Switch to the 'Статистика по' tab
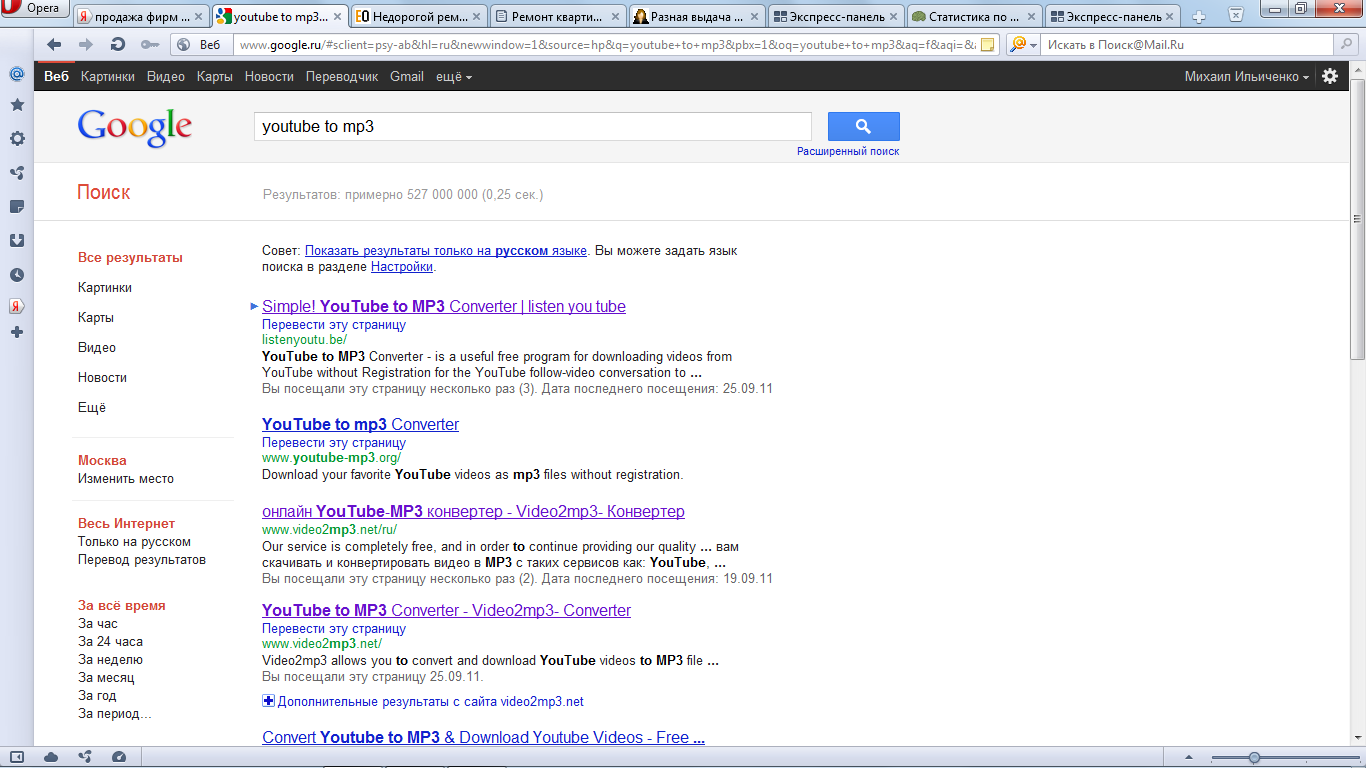This screenshot has width=1366, height=768. (x=976, y=17)
